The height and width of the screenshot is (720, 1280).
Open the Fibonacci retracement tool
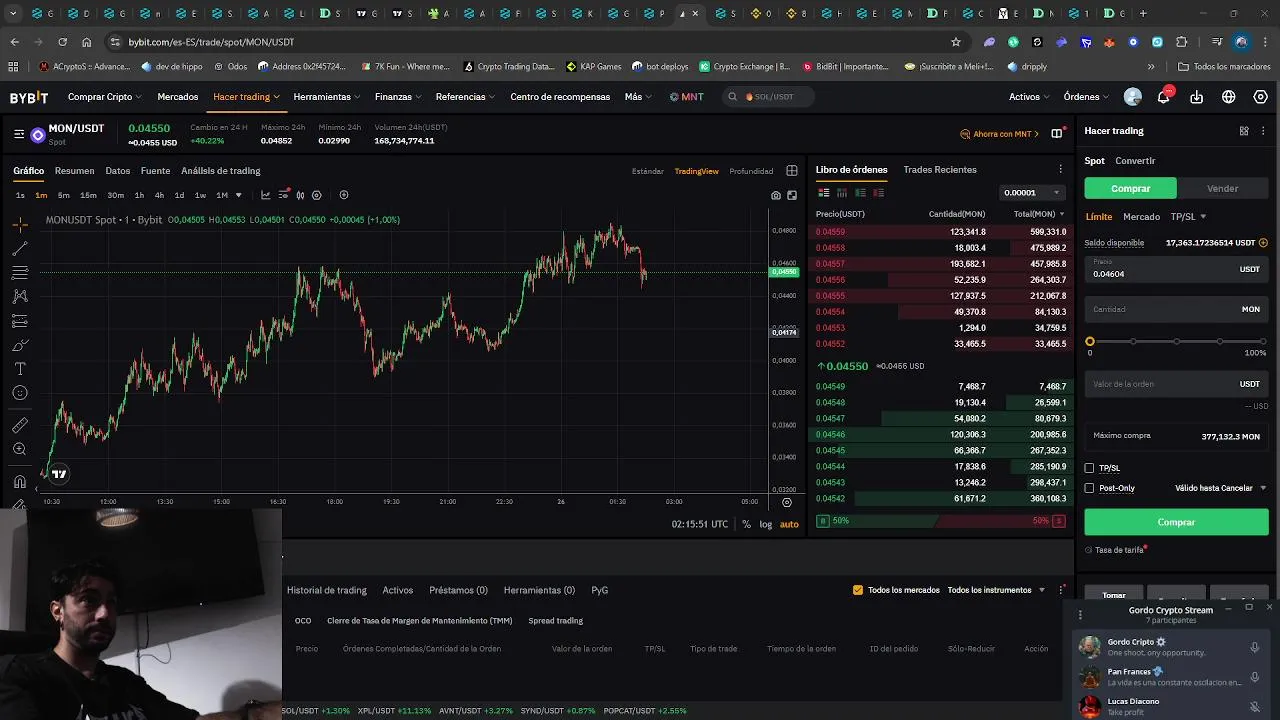(x=20, y=273)
